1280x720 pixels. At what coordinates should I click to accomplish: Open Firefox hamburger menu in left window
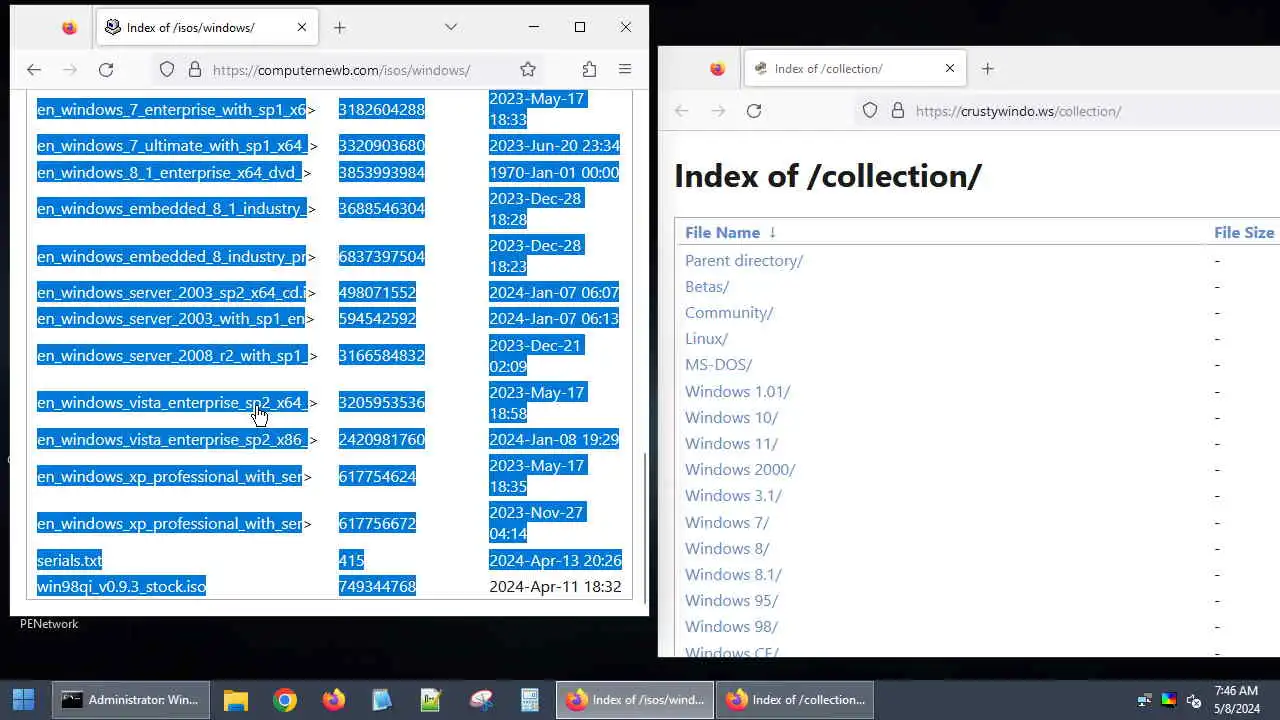coord(625,69)
